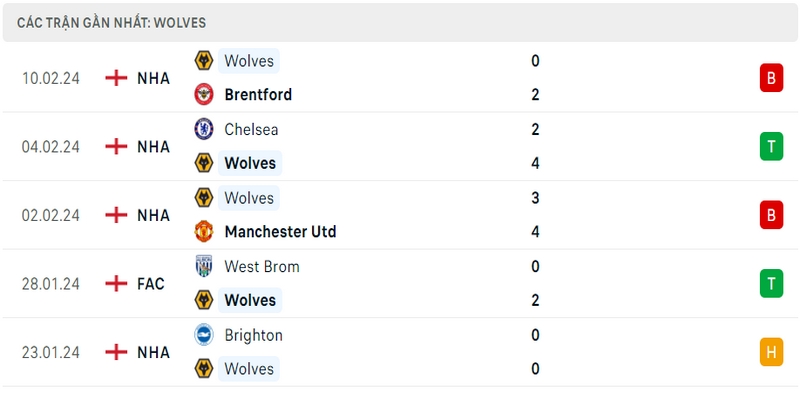Click green T result badge for Chelsea match
This screenshot has width=800, height=400.
coord(771,147)
